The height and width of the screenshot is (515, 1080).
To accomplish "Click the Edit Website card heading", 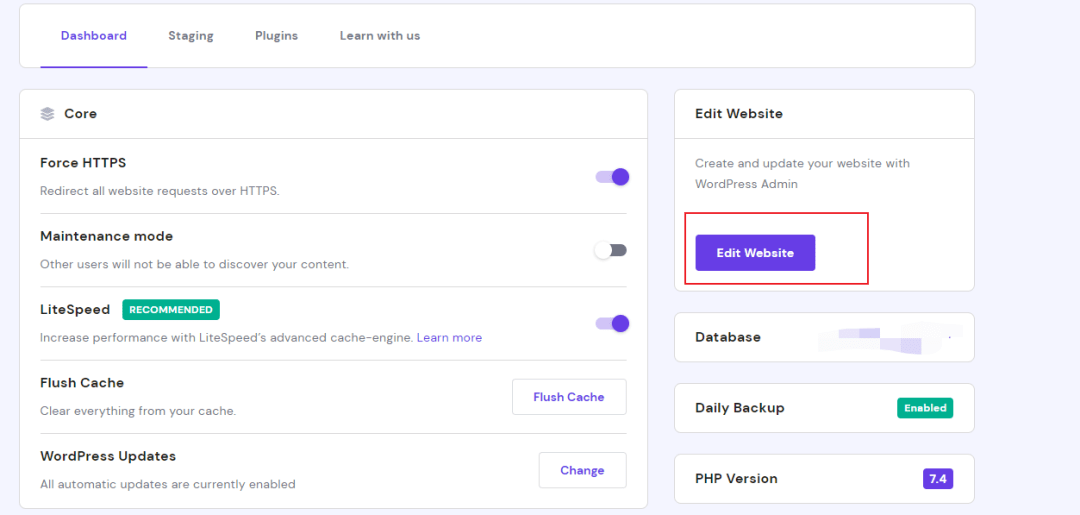I will 739,114.
